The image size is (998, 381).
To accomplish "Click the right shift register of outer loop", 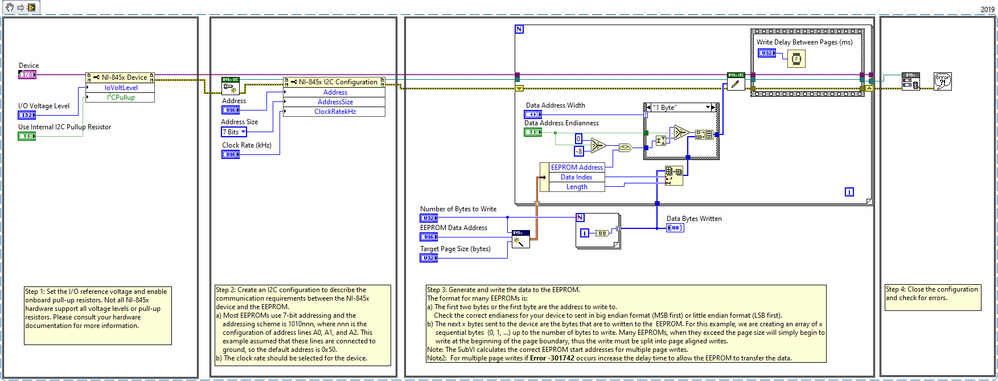I will (x=869, y=88).
